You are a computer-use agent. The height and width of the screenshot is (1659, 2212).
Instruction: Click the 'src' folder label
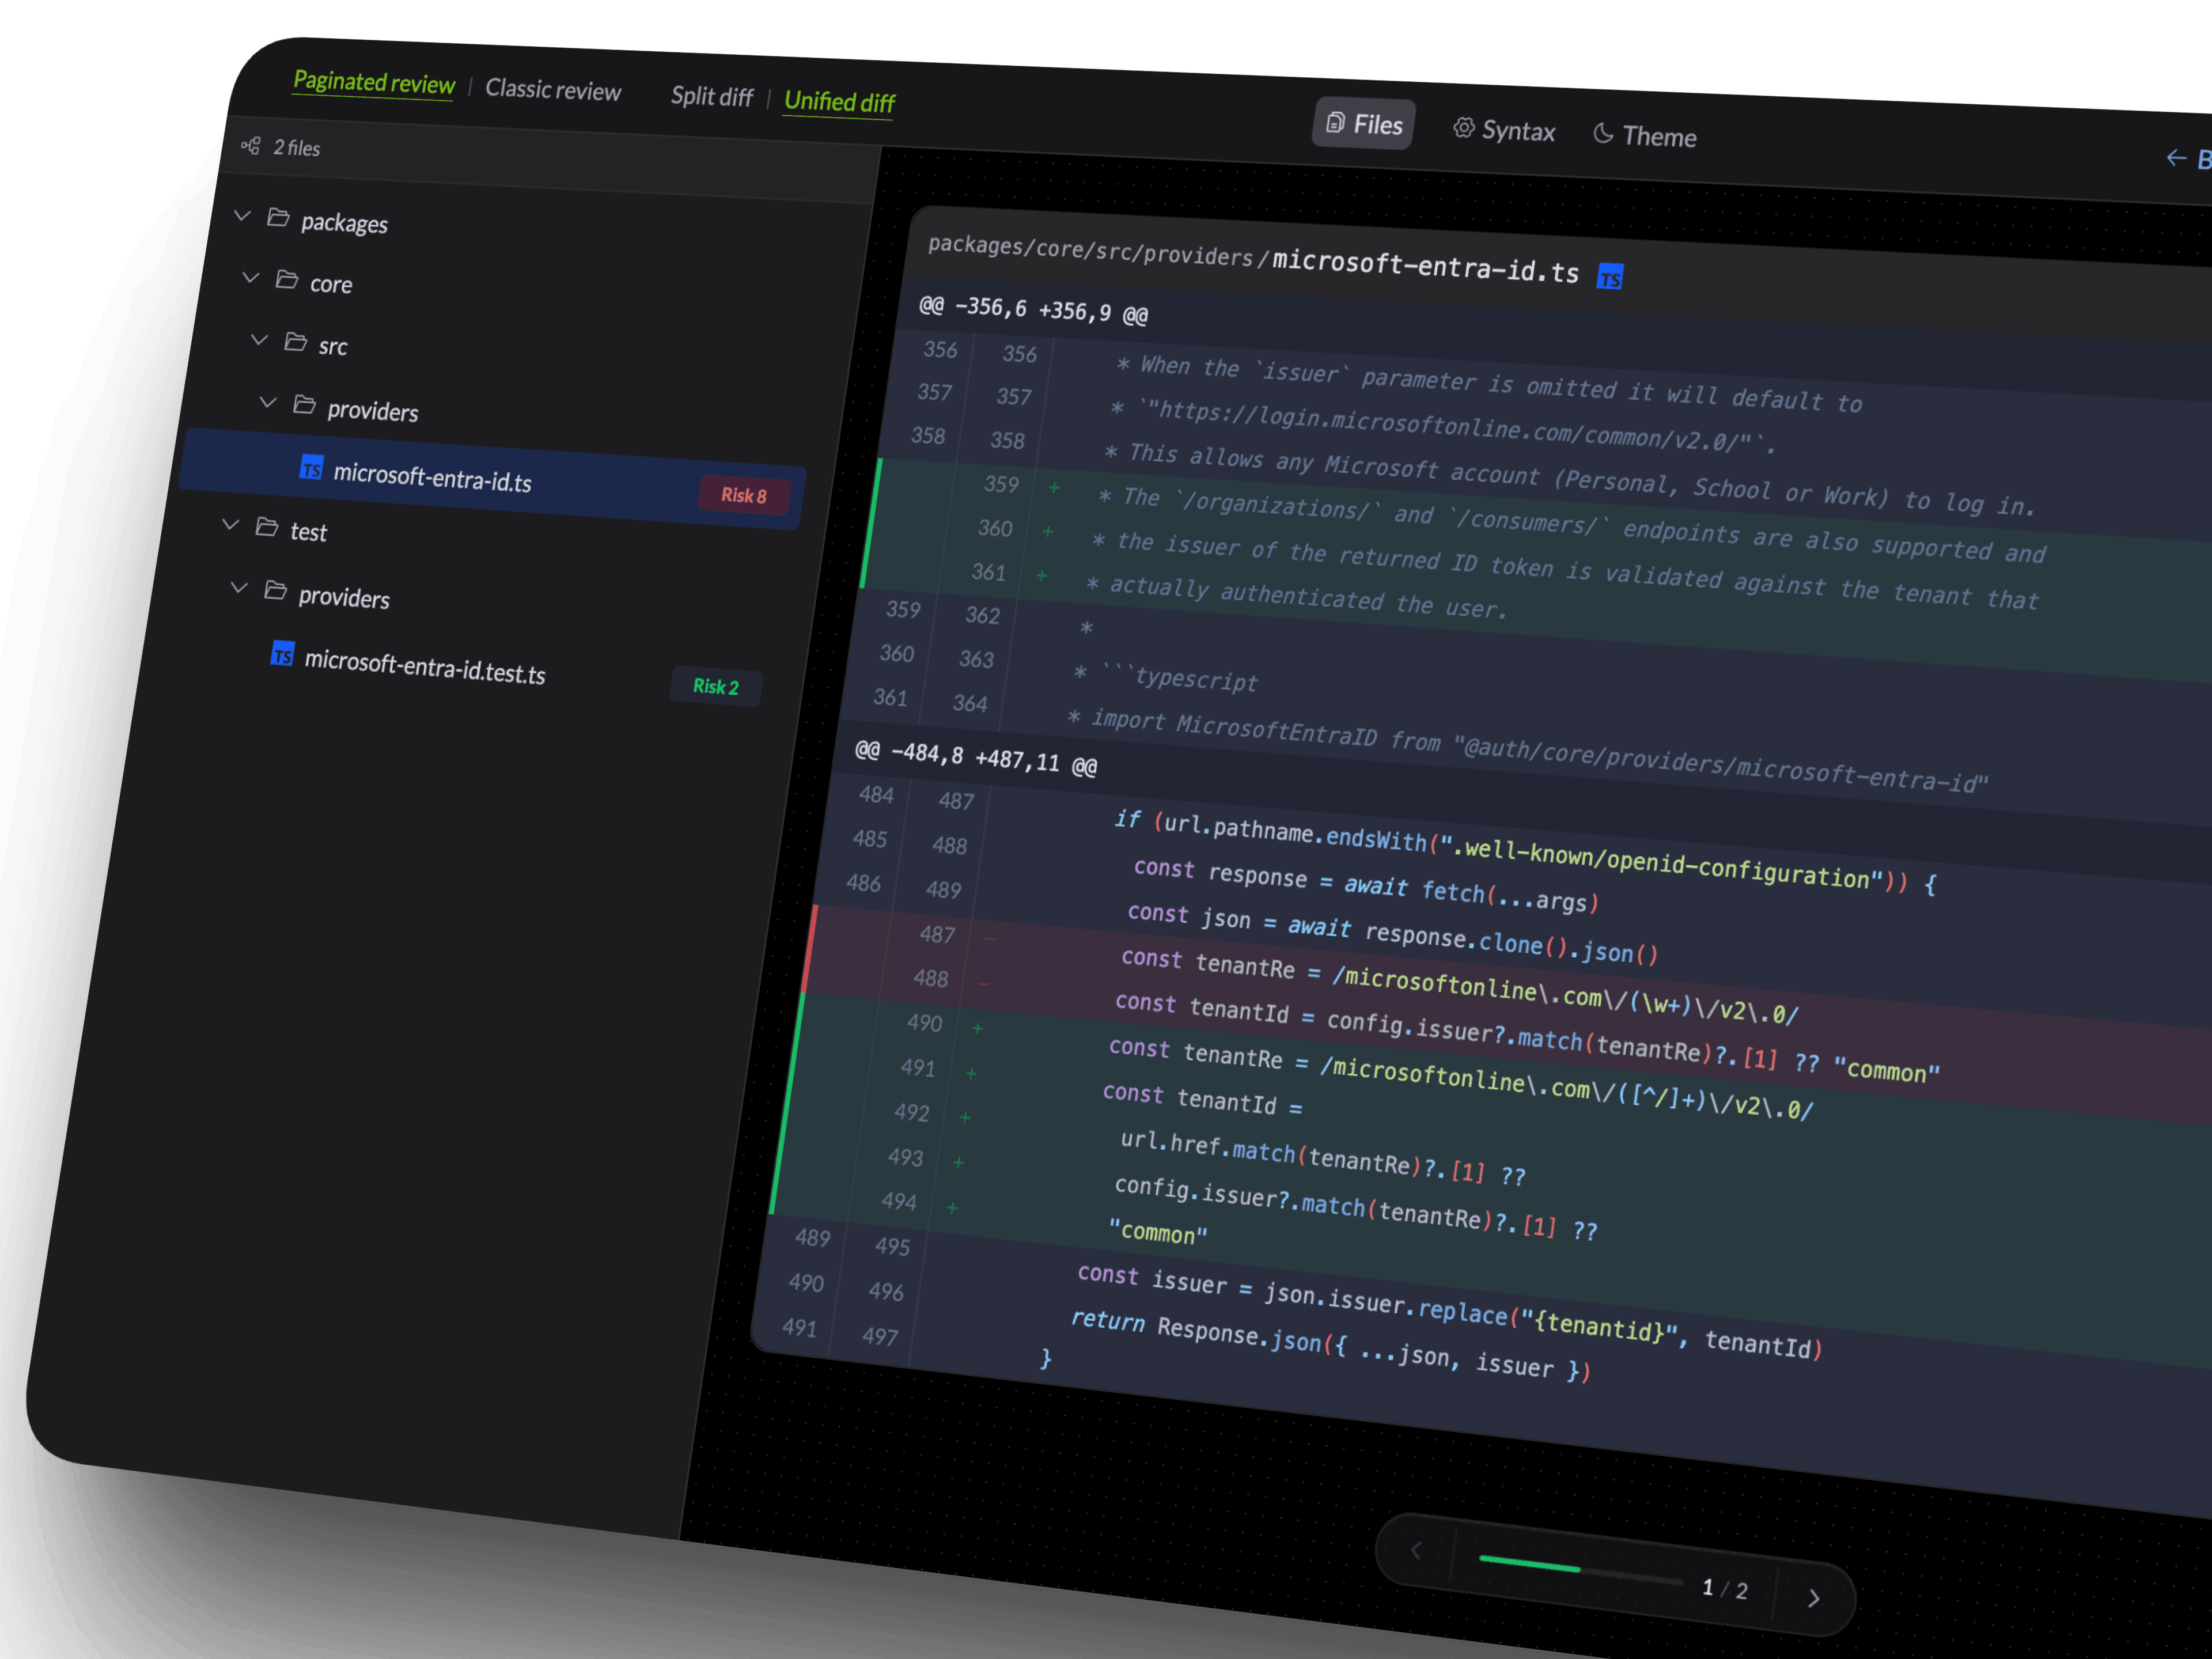click(333, 347)
